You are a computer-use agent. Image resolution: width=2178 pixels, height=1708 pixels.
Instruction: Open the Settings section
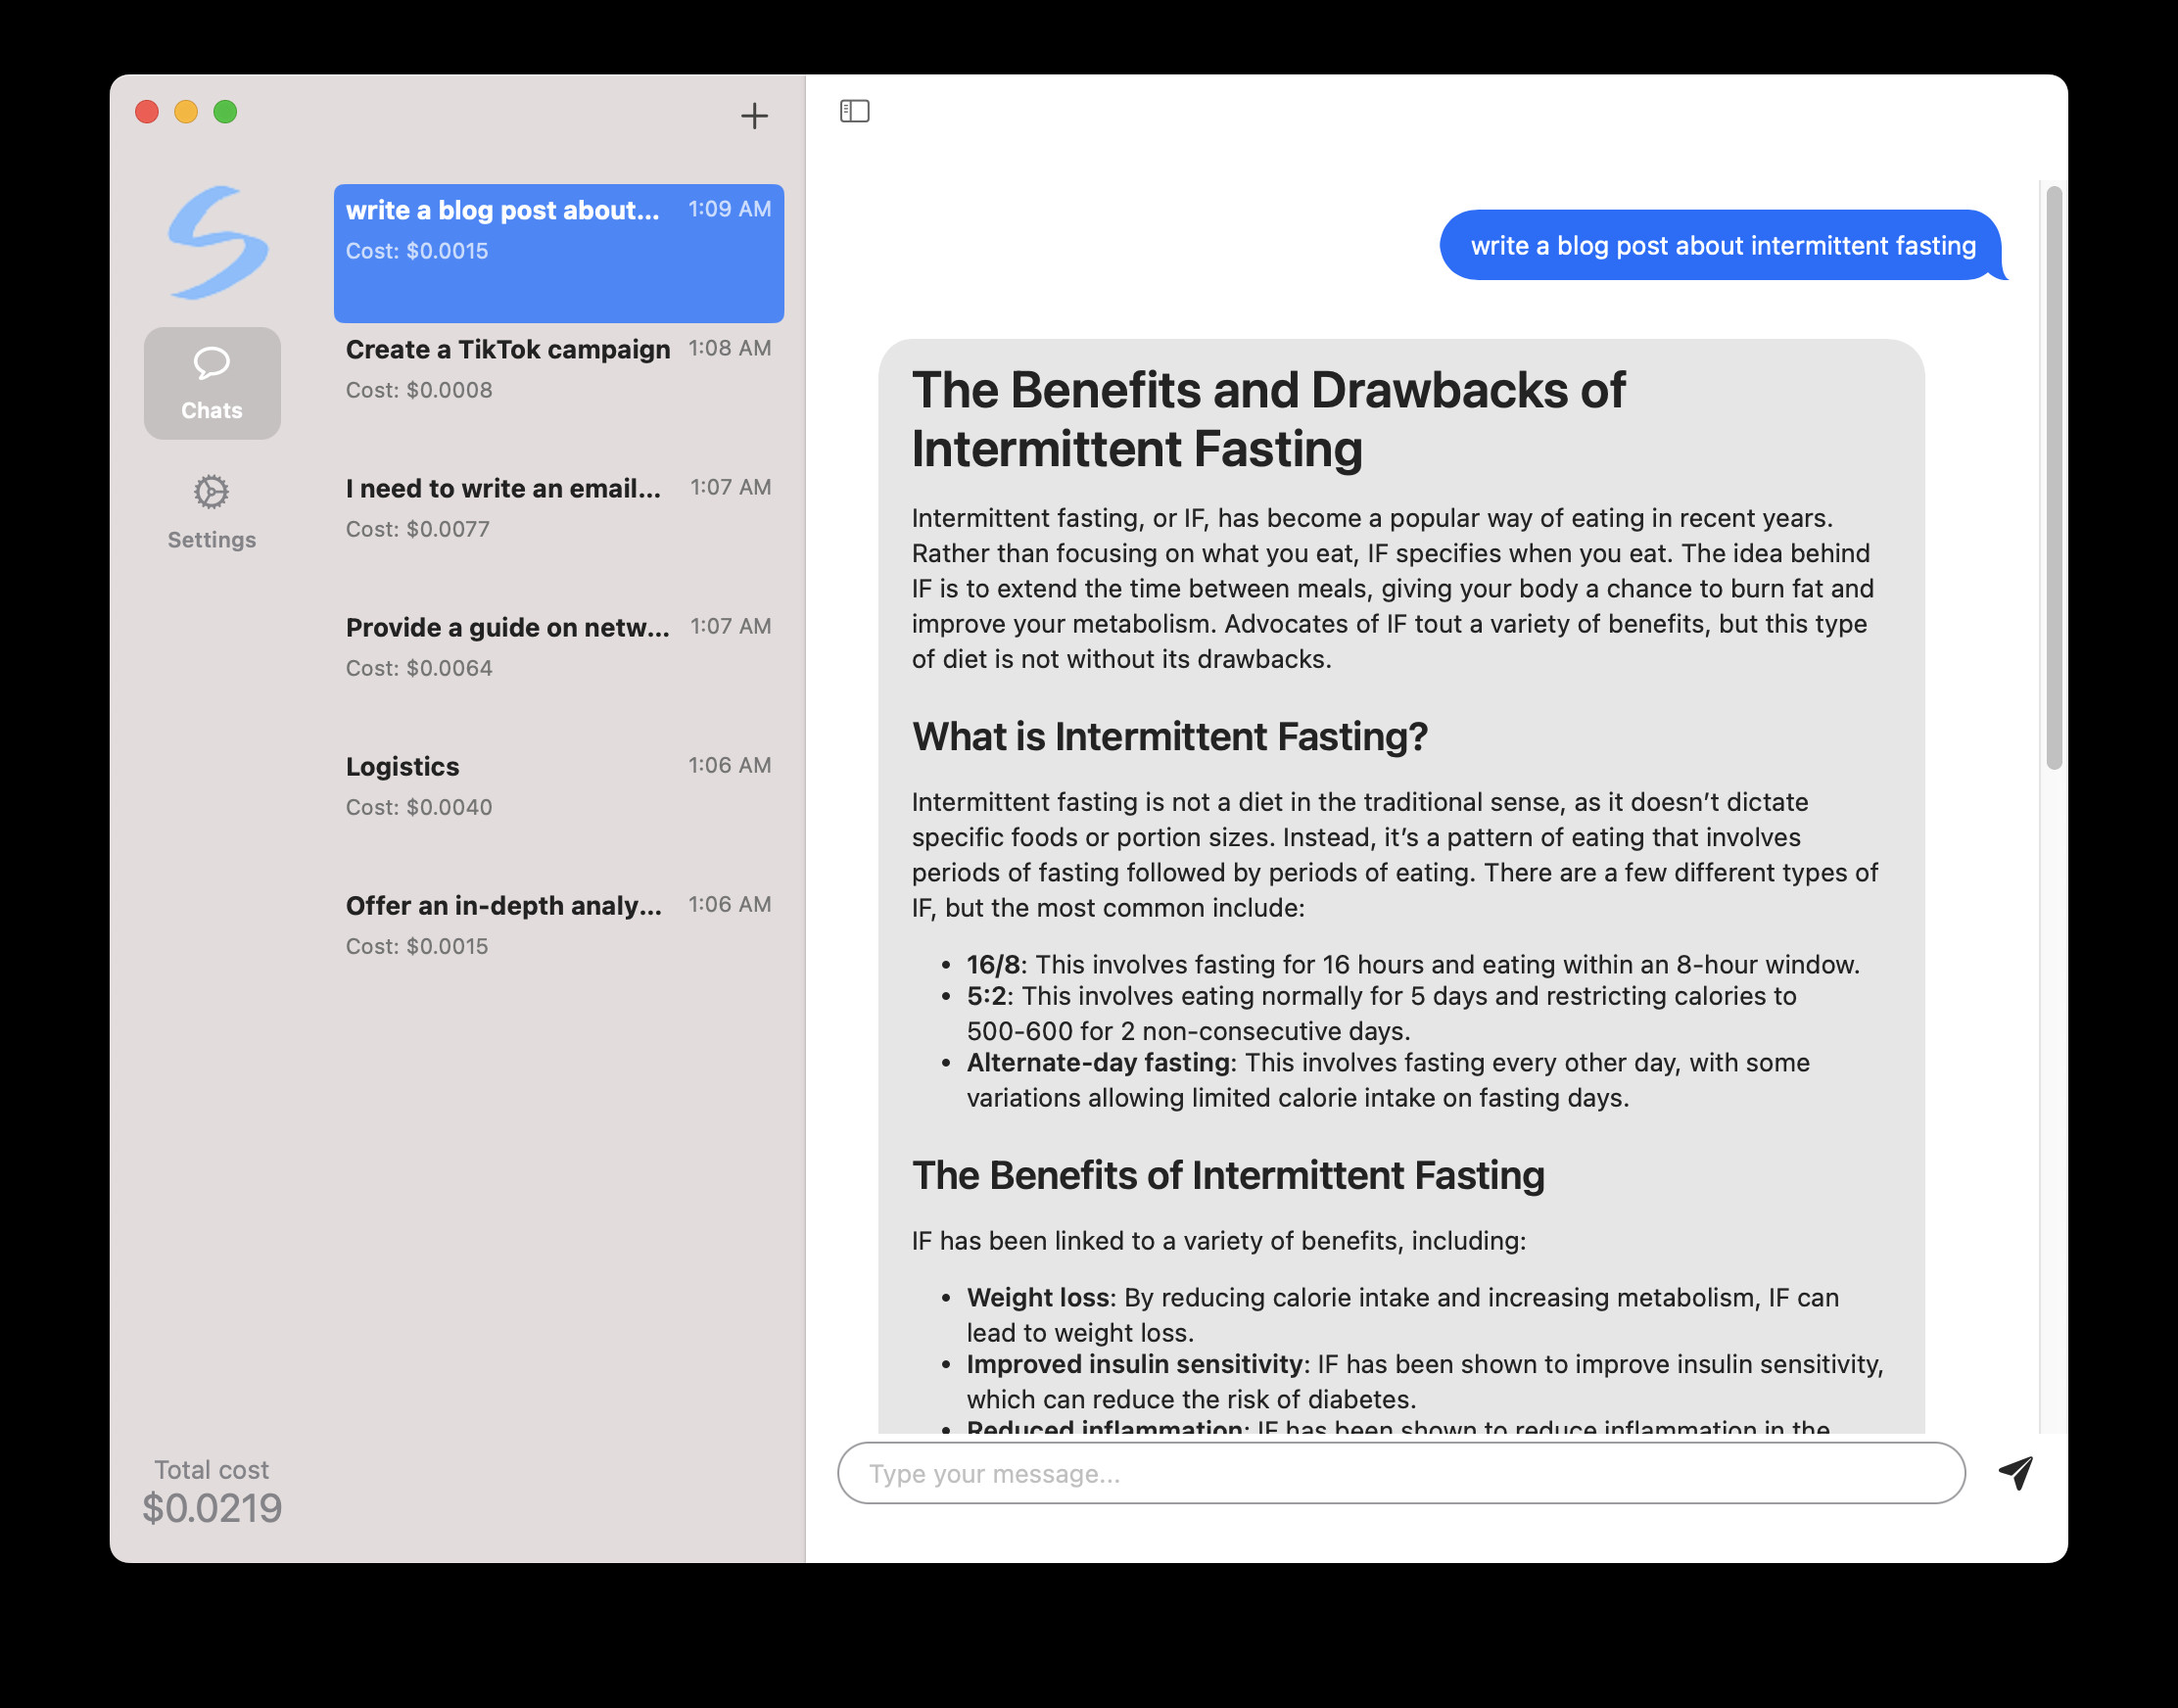point(212,512)
